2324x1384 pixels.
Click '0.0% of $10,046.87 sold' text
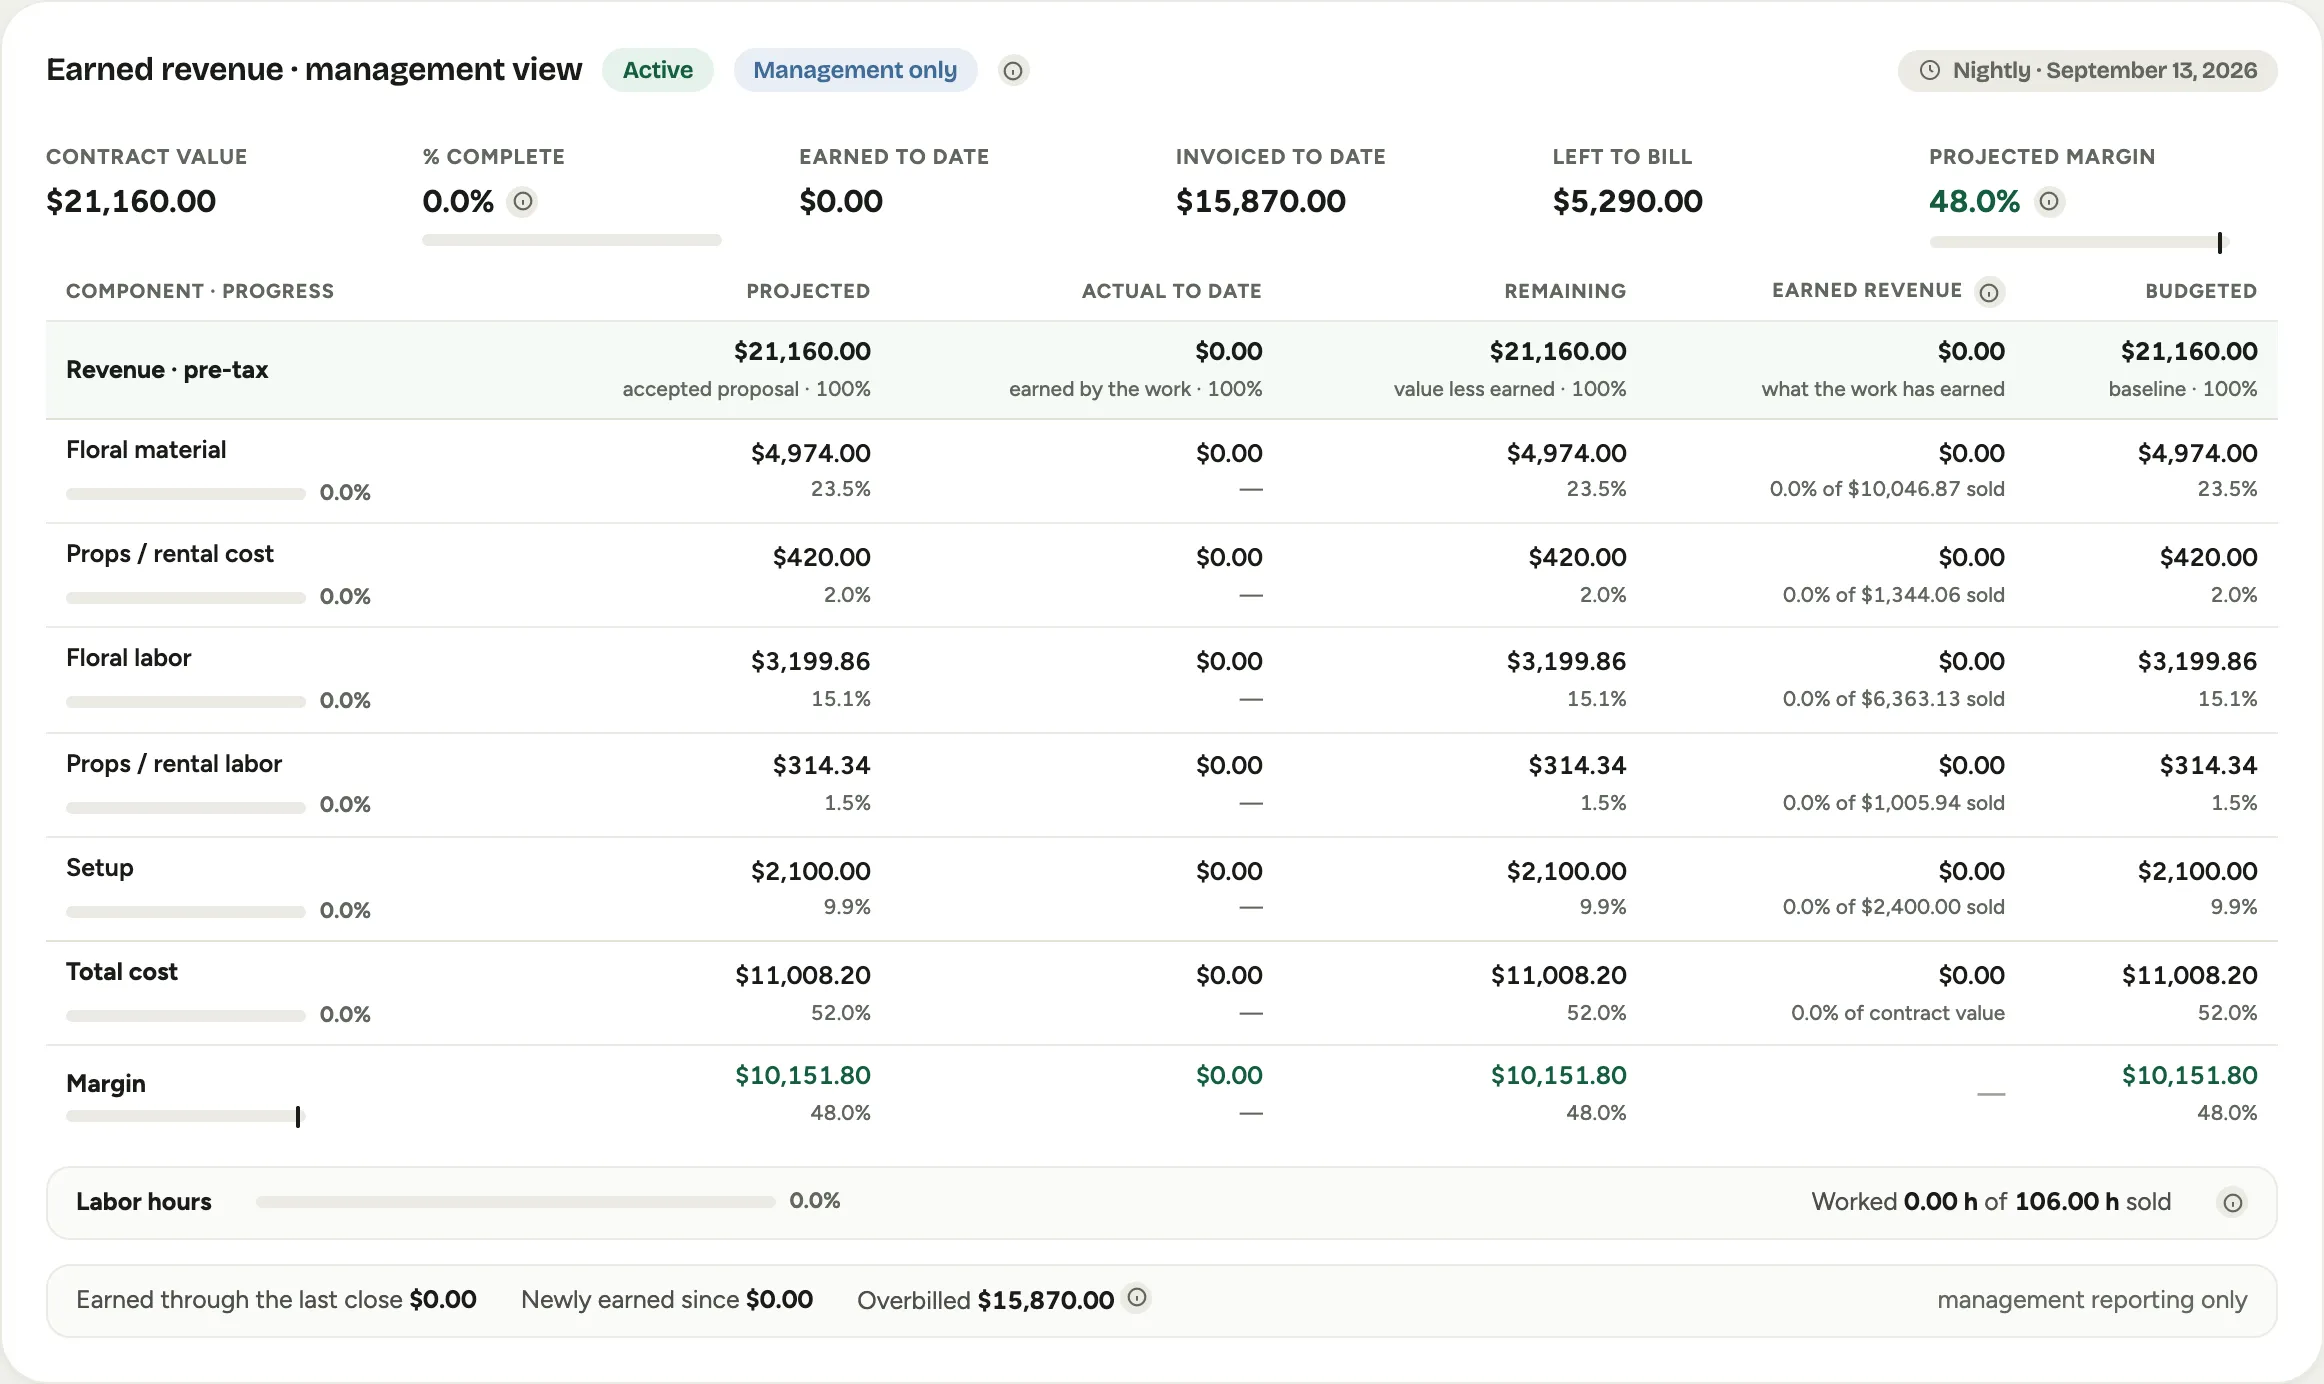click(x=1887, y=489)
